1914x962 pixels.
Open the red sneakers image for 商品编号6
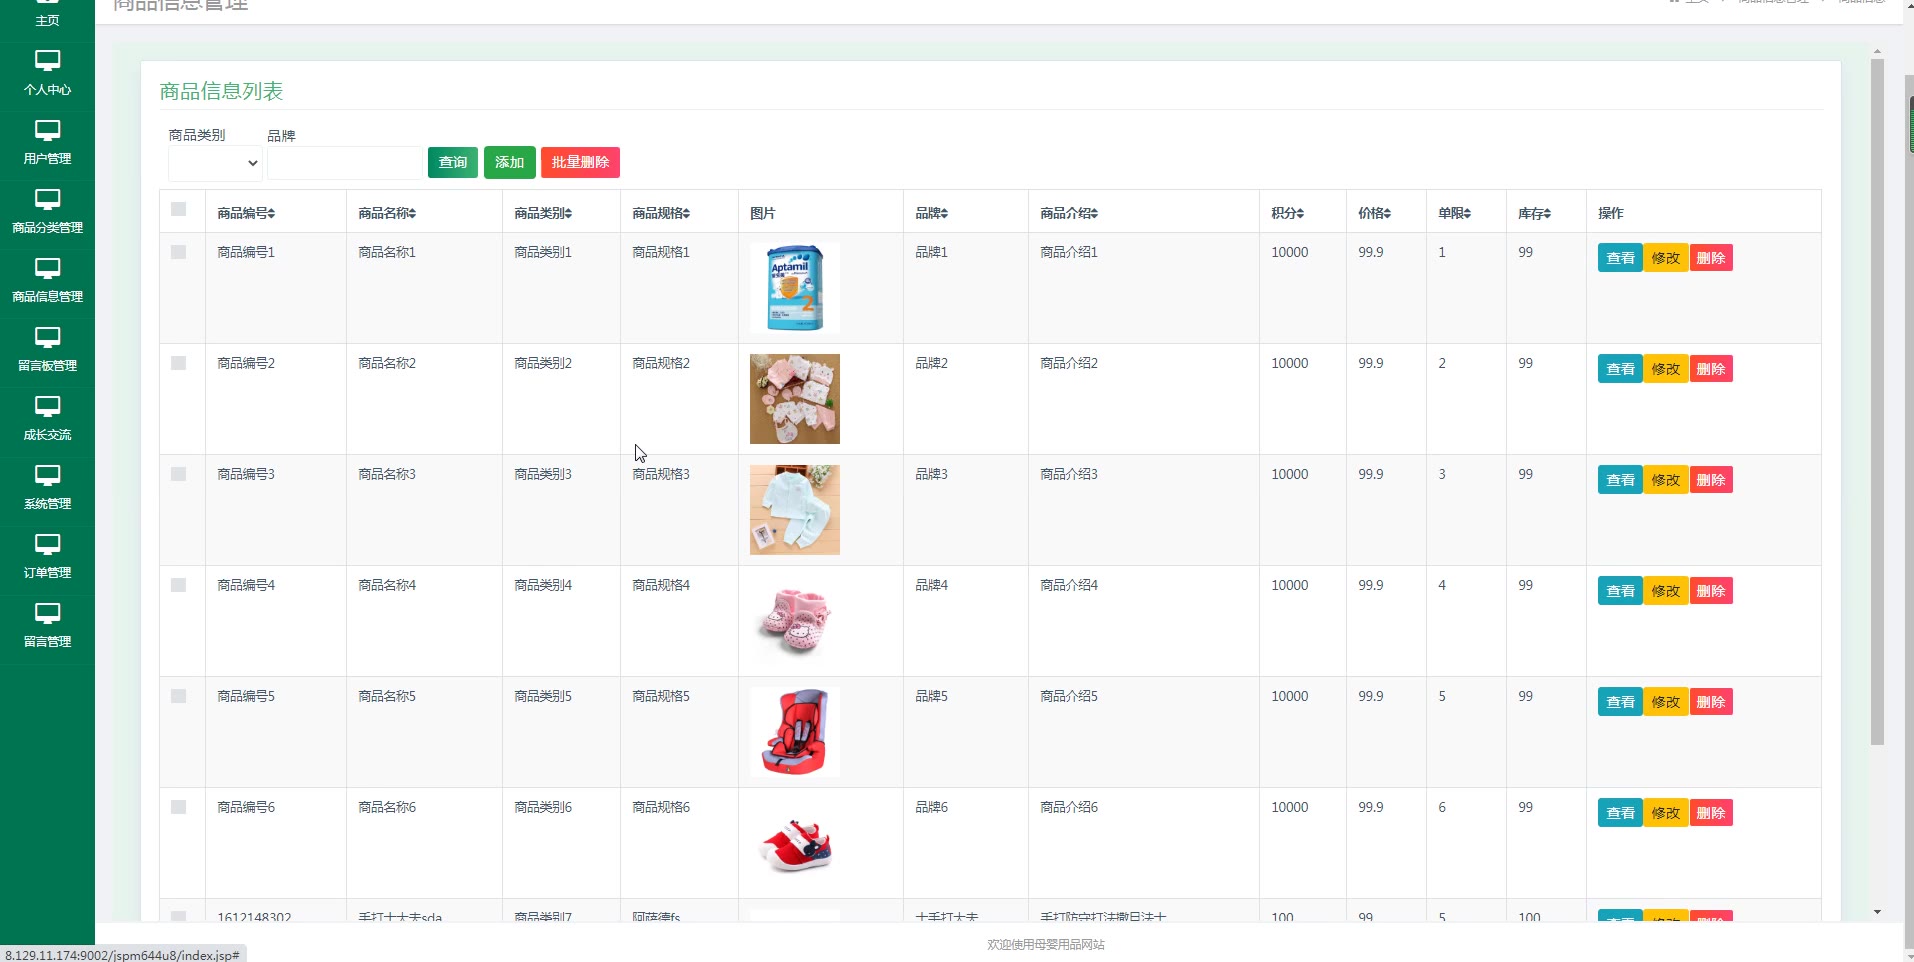795,843
